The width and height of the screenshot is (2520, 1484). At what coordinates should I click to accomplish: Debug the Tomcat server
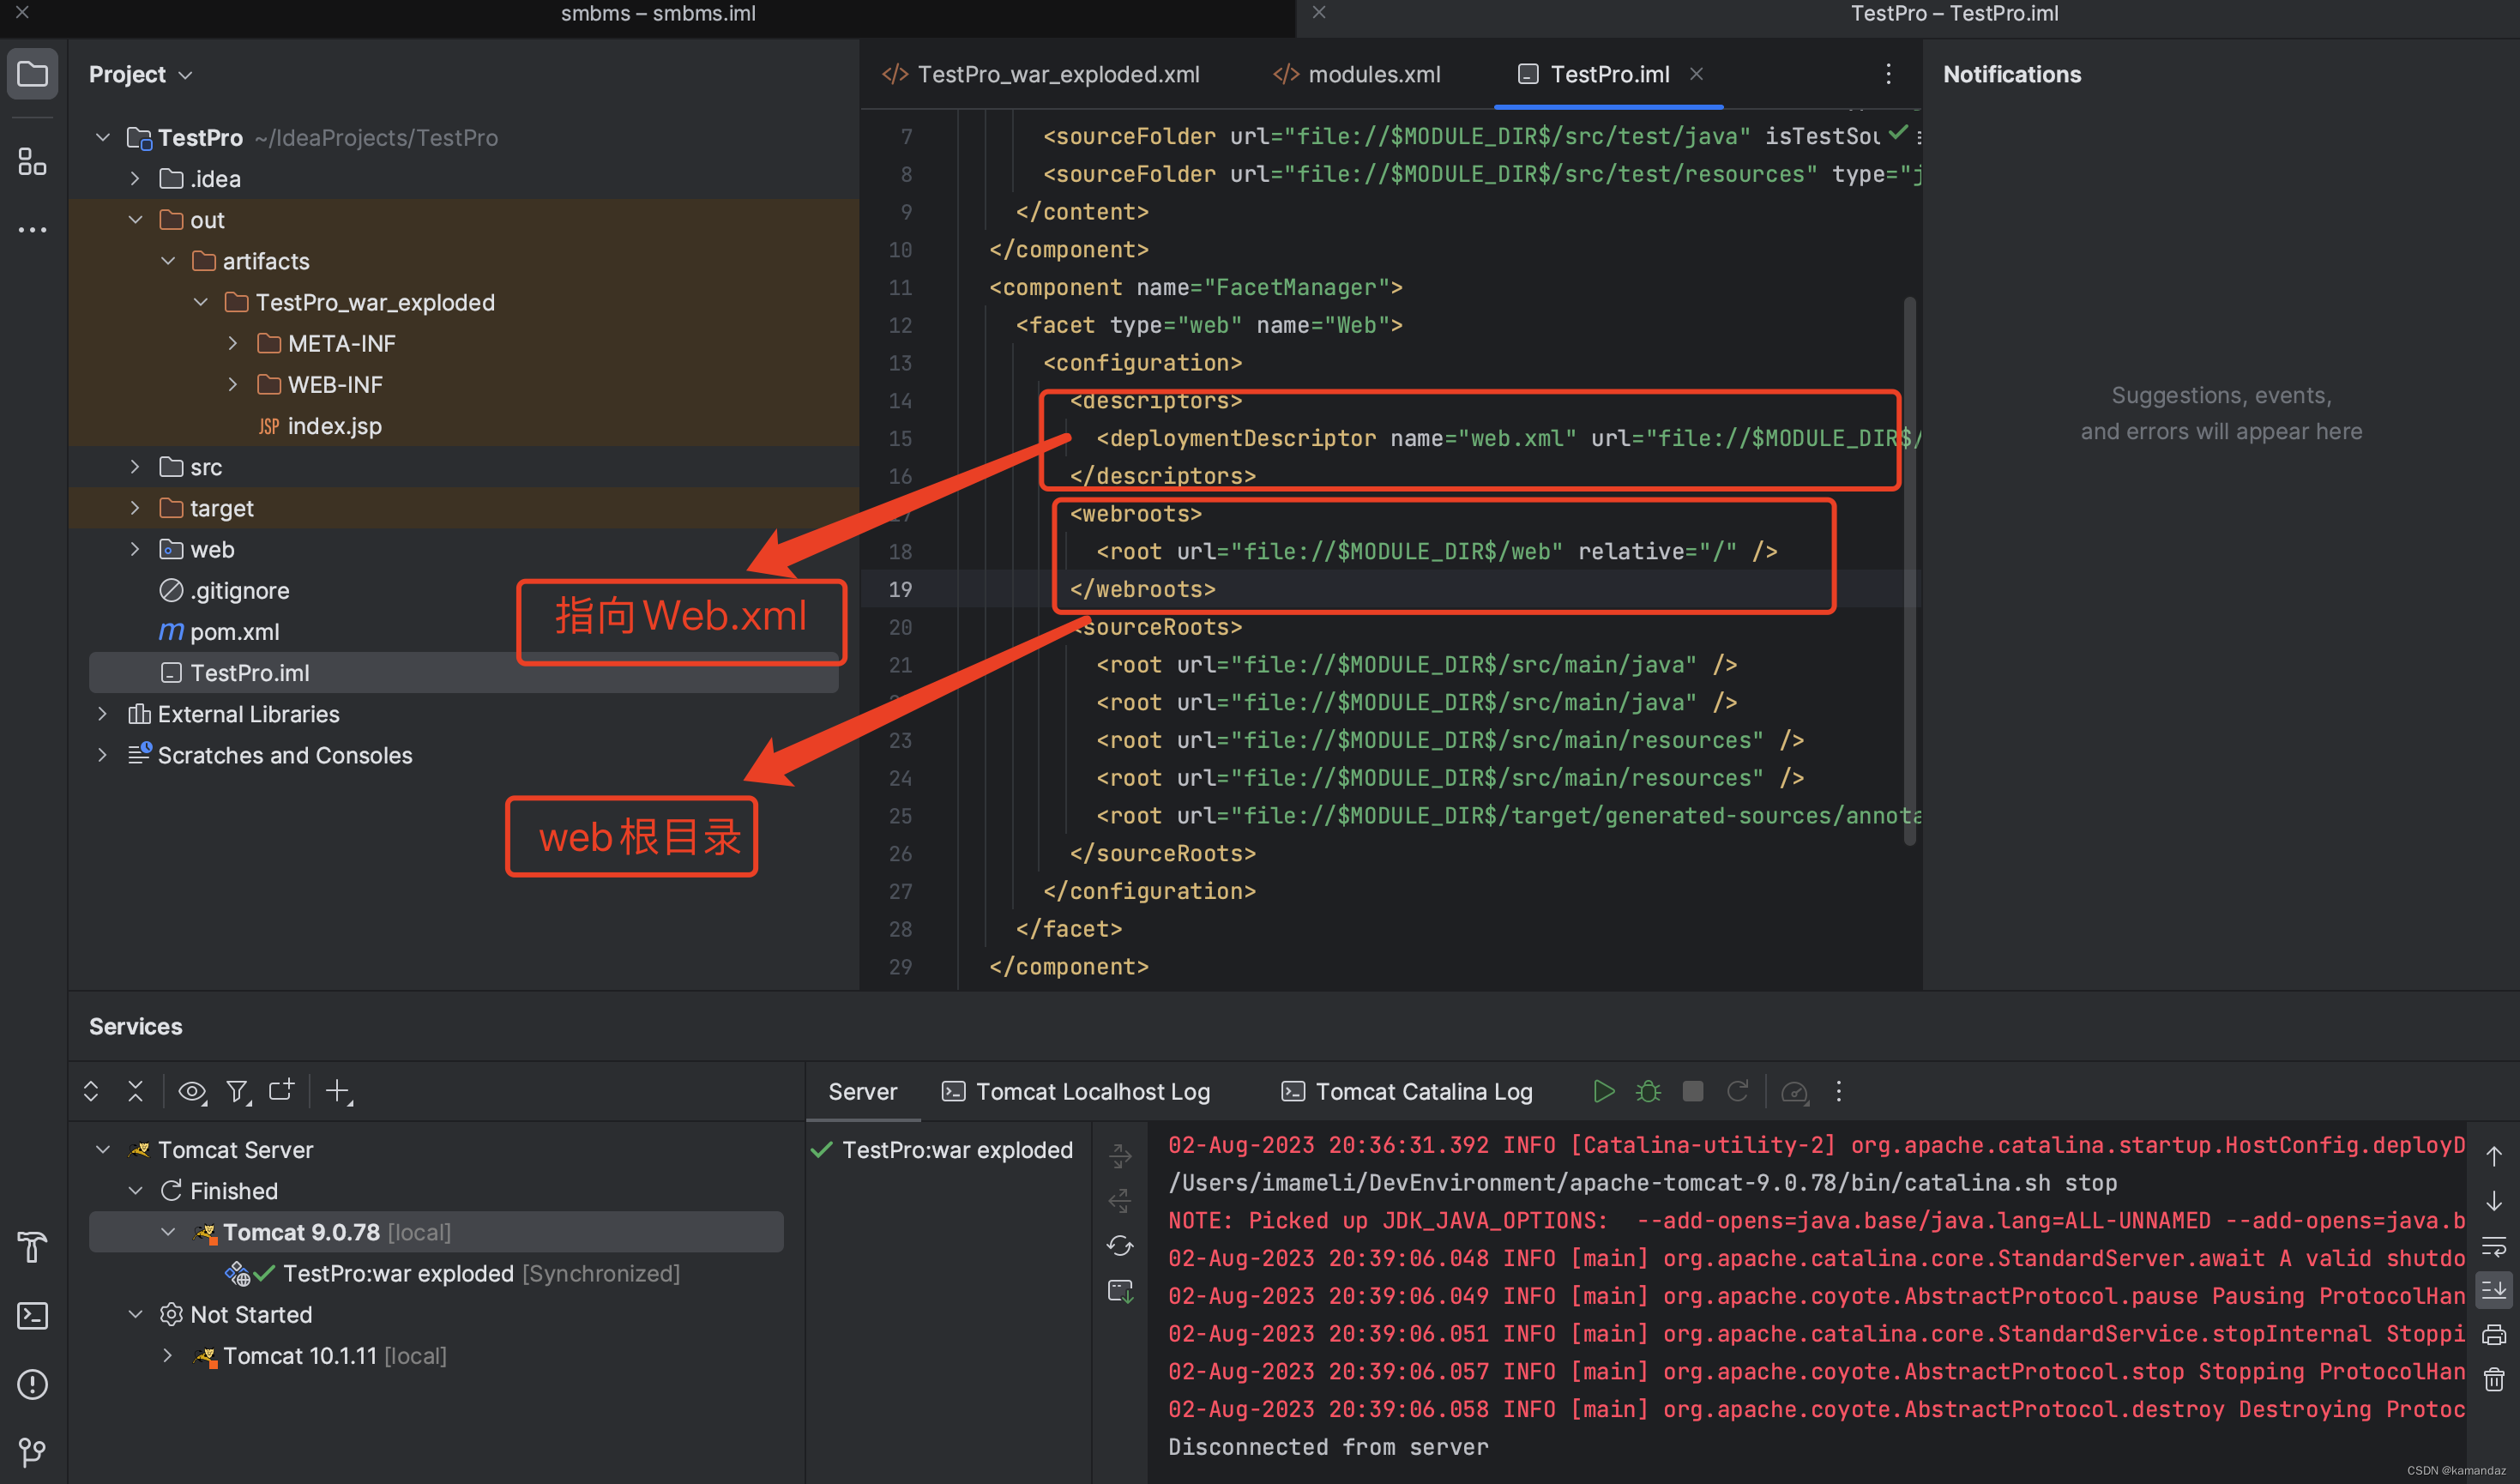pos(1648,1091)
